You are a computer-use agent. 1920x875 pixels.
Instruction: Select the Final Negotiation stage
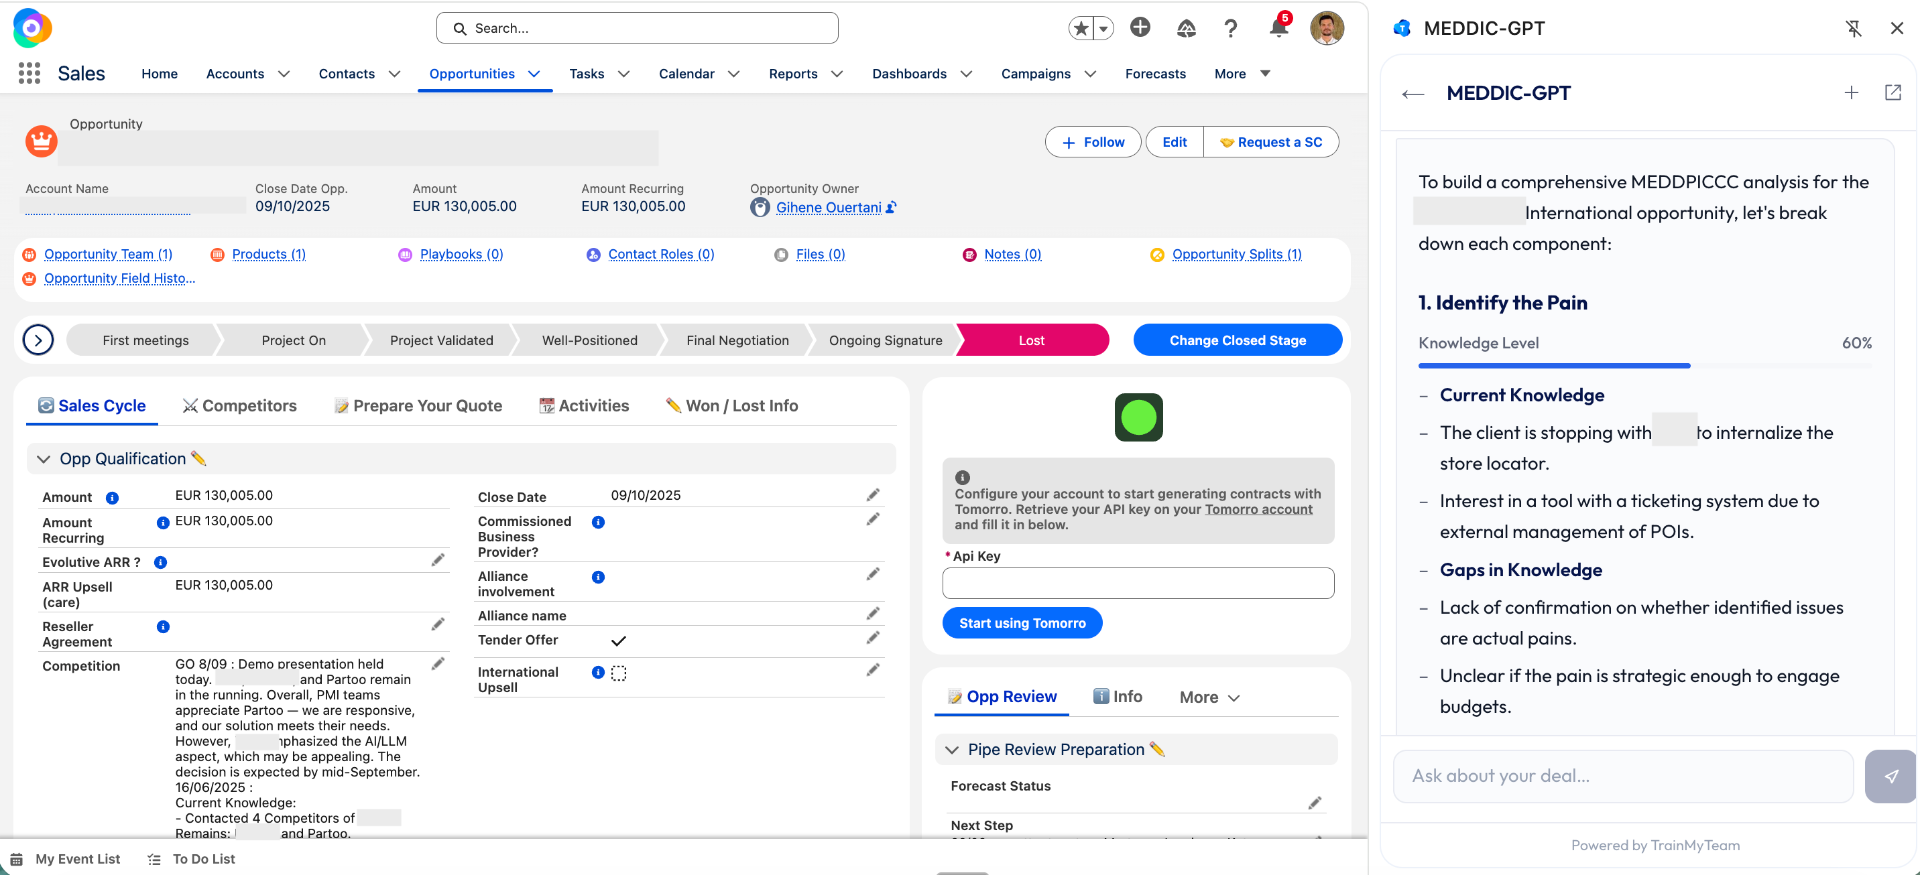[x=737, y=340]
